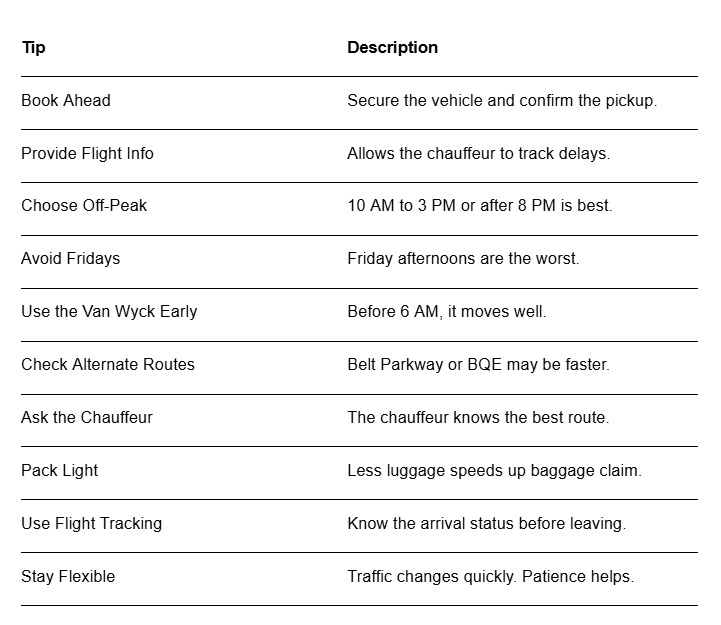This screenshot has width=721, height=625.
Task: Click 'Before 6 AM, it moves well' description
Action: tap(446, 311)
